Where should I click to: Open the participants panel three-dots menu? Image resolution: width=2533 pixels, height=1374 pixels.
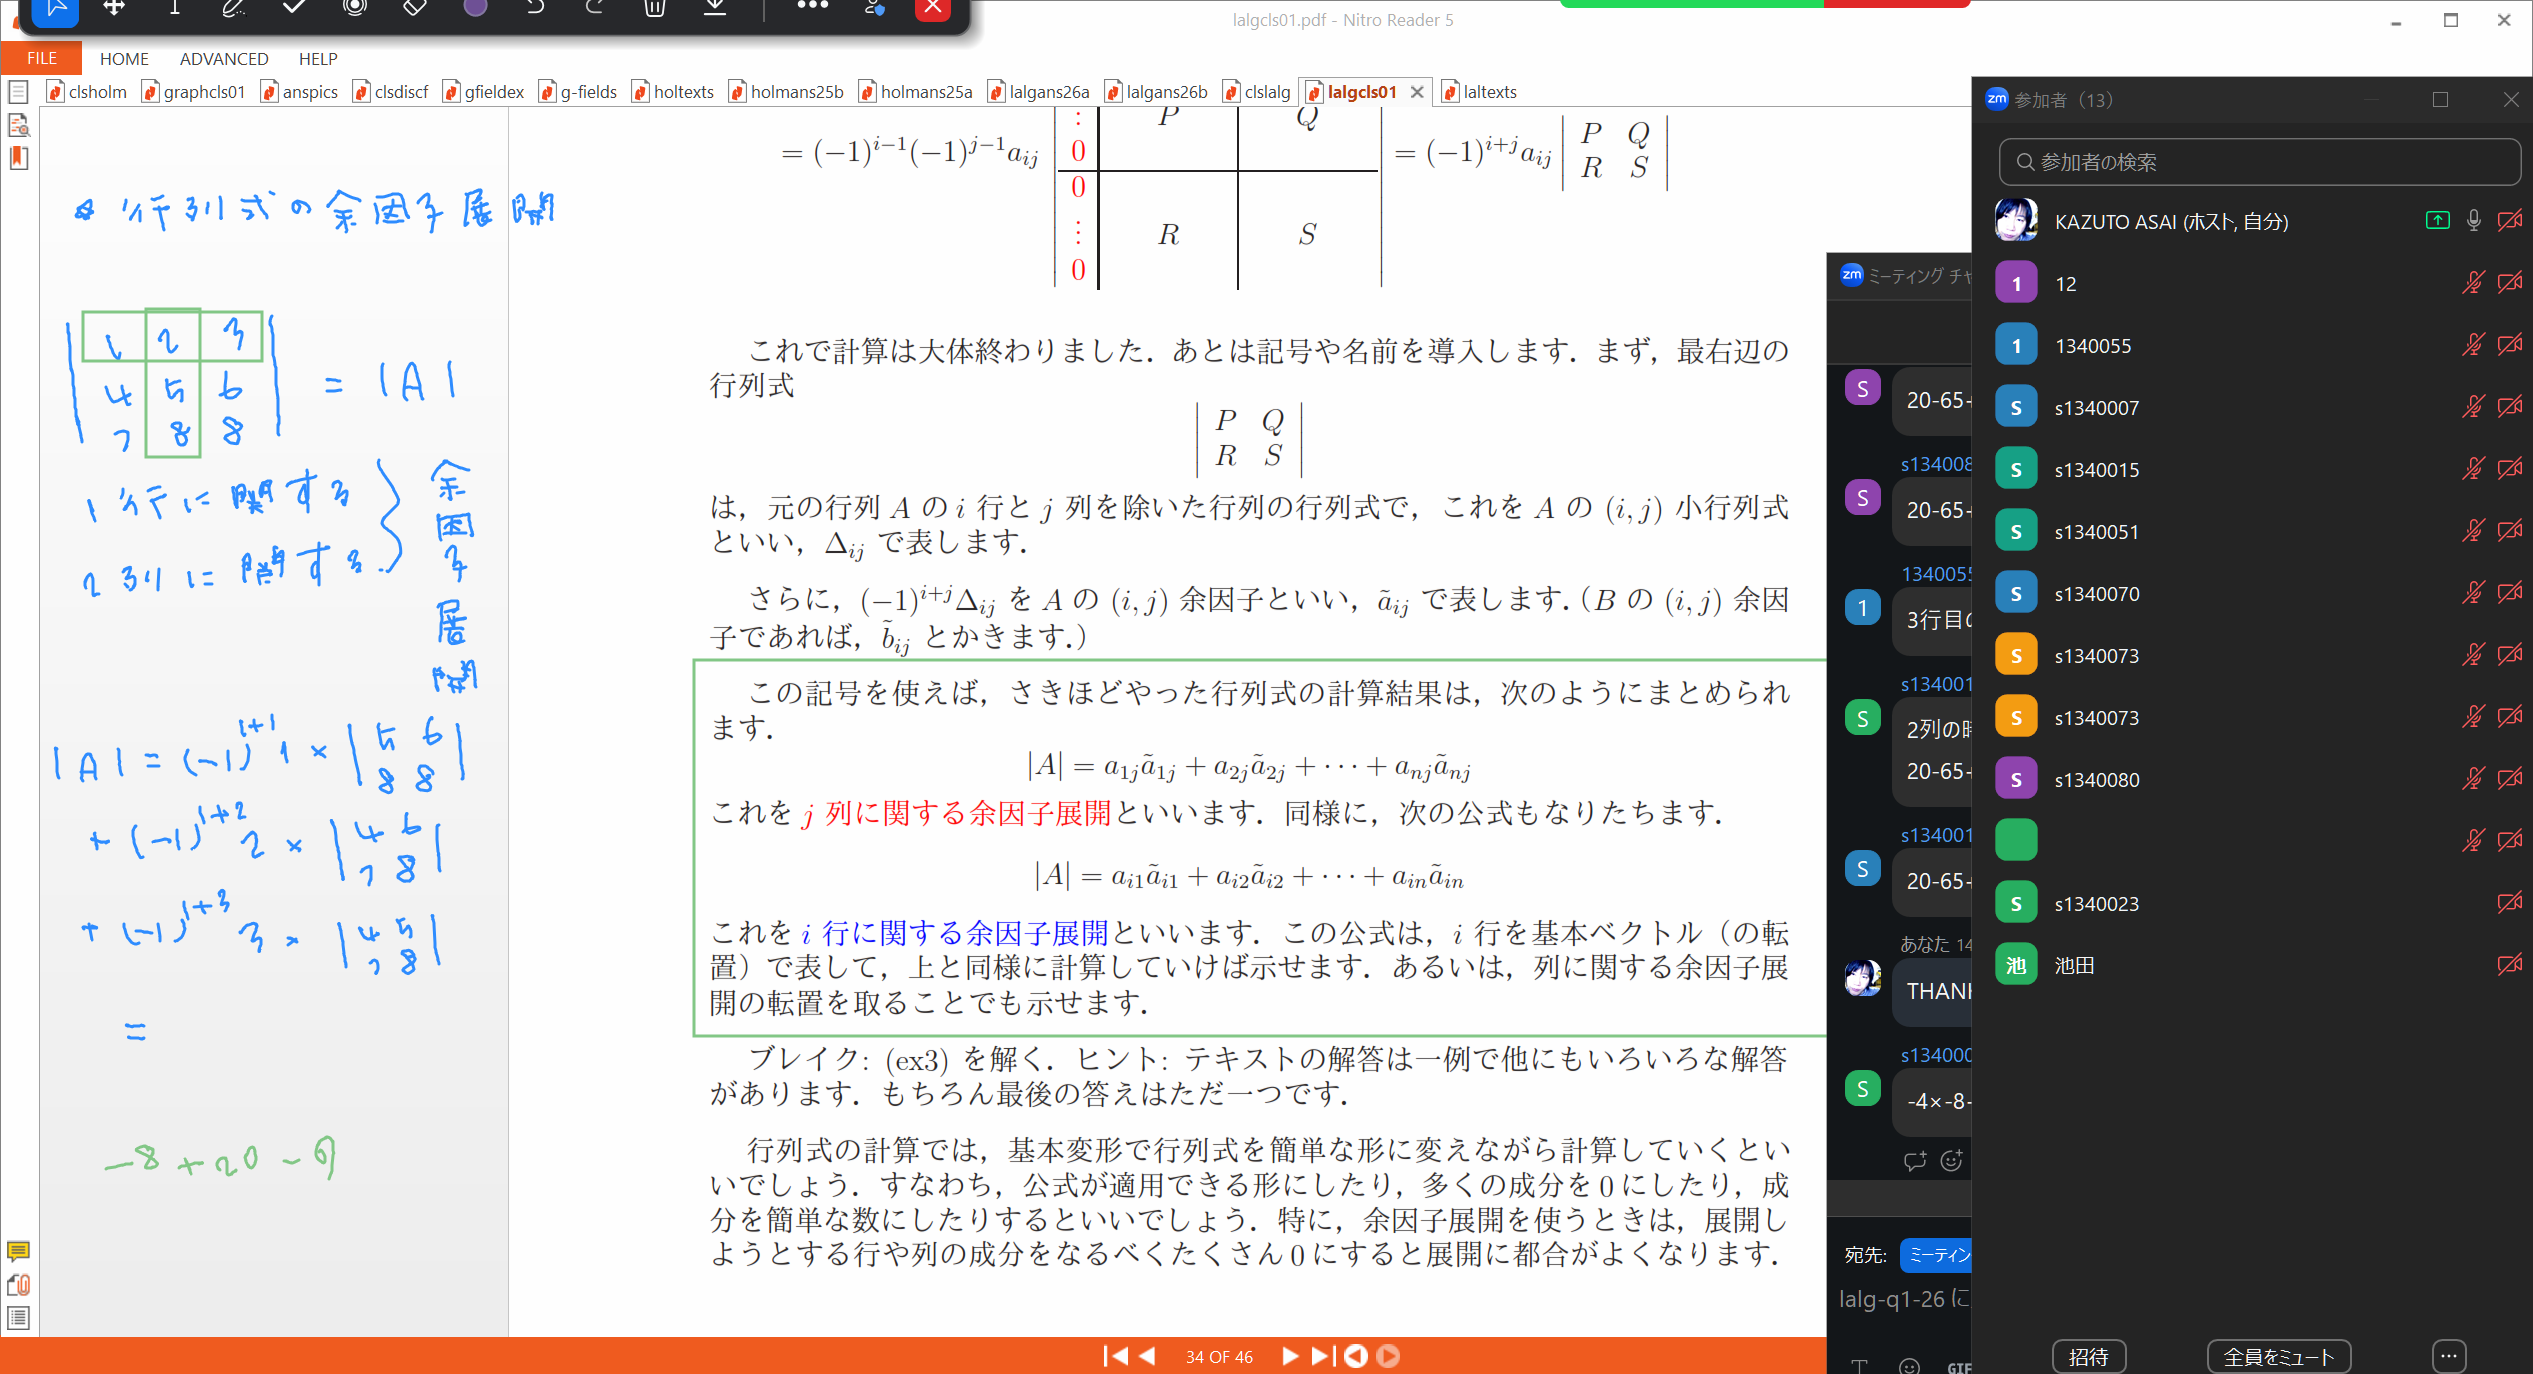click(2449, 1357)
